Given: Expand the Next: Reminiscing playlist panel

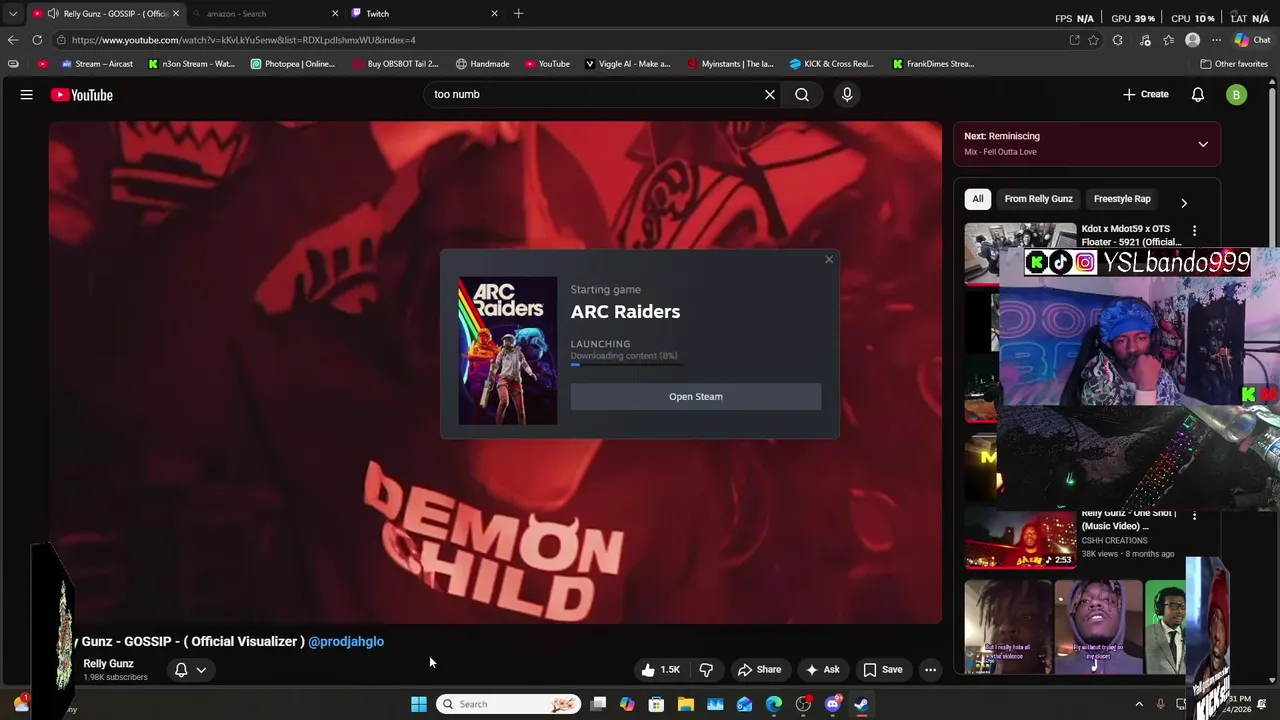Looking at the screenshot, I should 1203,144.
